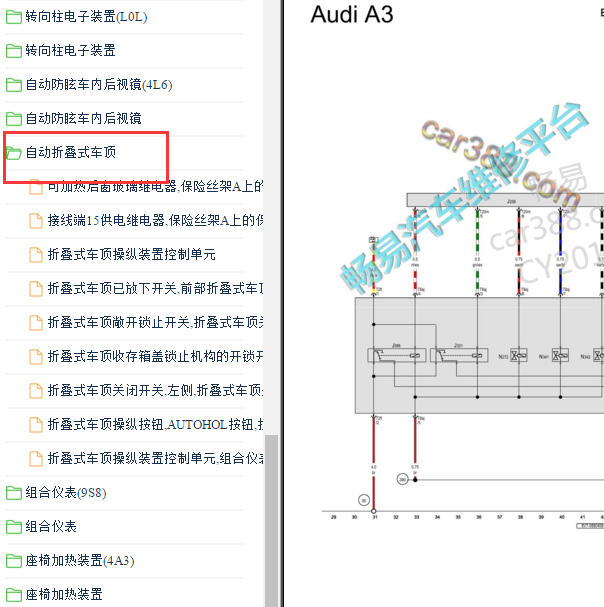This screenshot has width=604, height=607.
Task: Open folder icon beside 组合仪表
Action: (14, 526)
